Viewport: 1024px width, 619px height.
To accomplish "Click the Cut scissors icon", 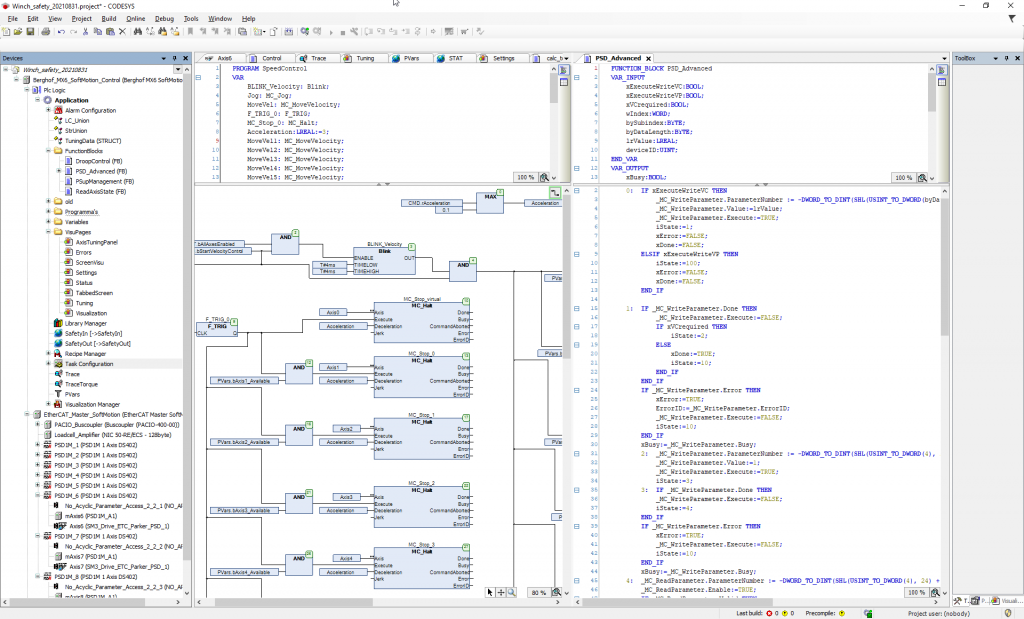I will (x=86, y=31).
